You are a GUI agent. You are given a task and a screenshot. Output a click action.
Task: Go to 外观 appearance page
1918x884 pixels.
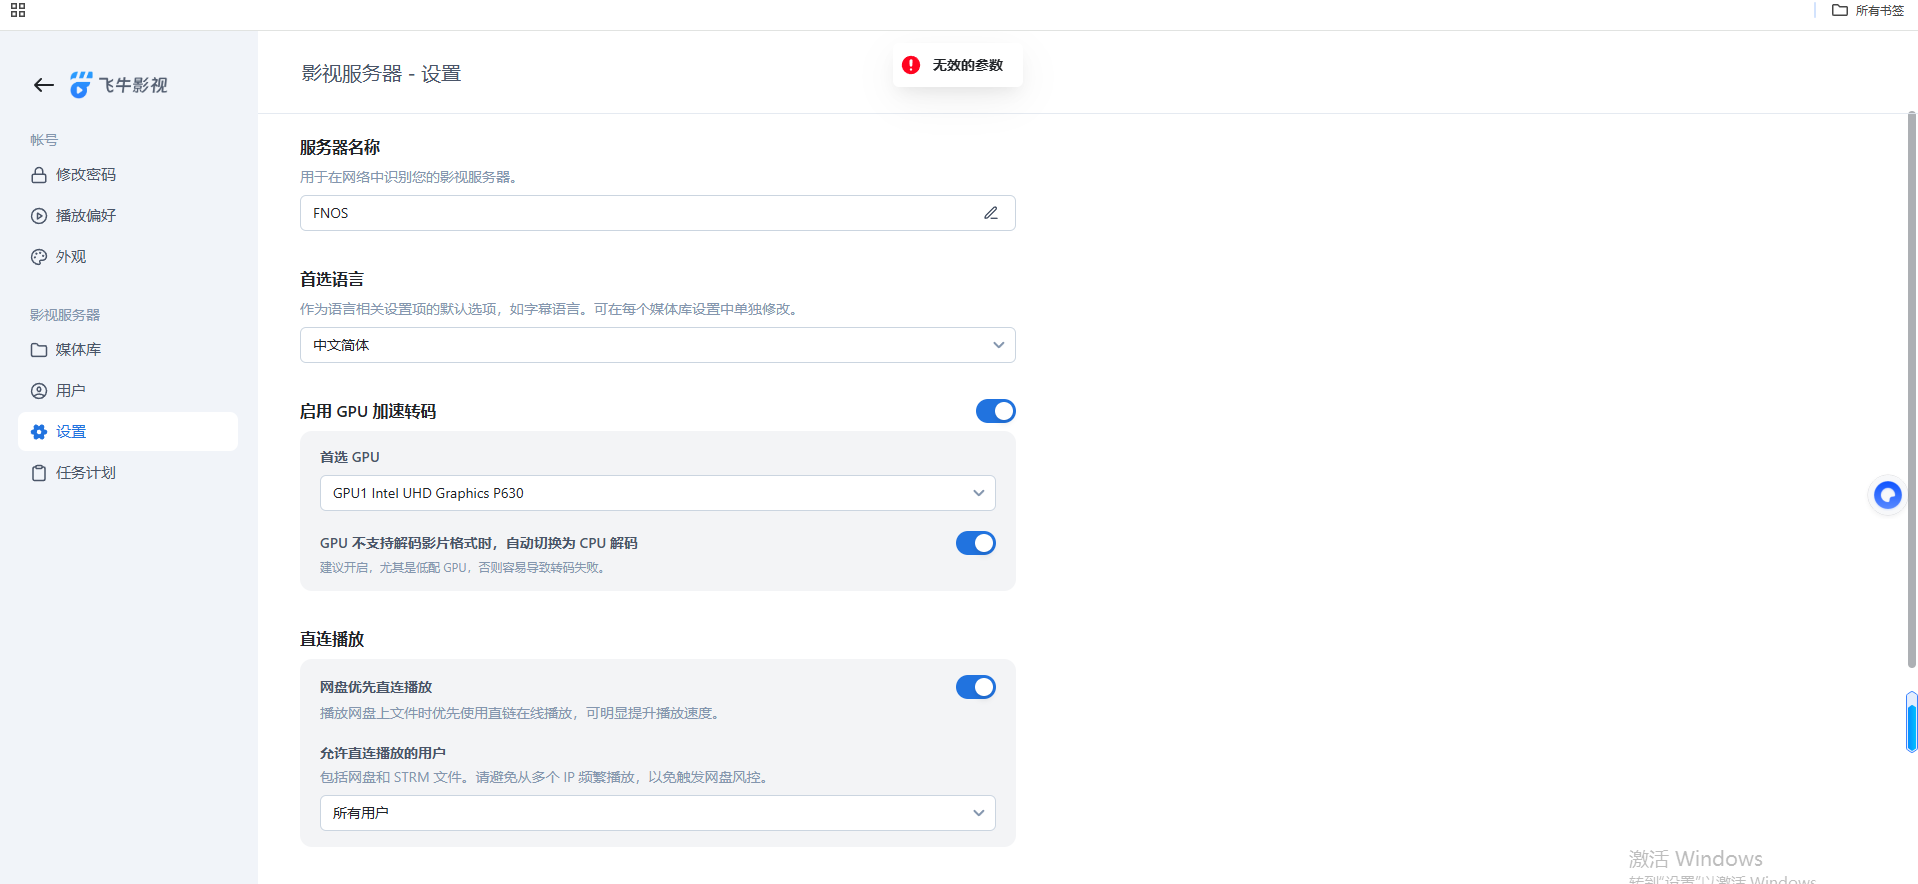pos(128,257)
